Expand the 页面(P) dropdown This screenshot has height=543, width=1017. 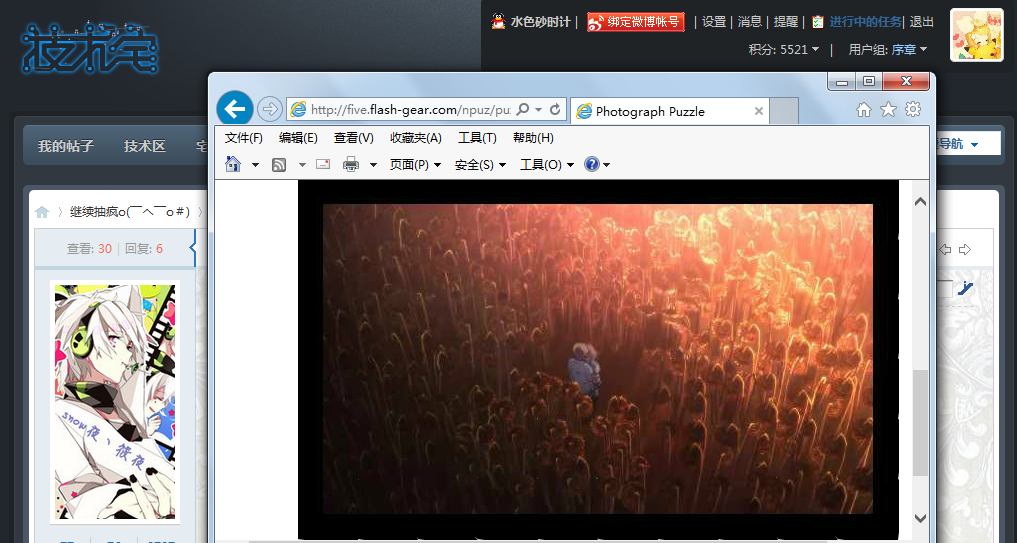click(x=415, y=164)
